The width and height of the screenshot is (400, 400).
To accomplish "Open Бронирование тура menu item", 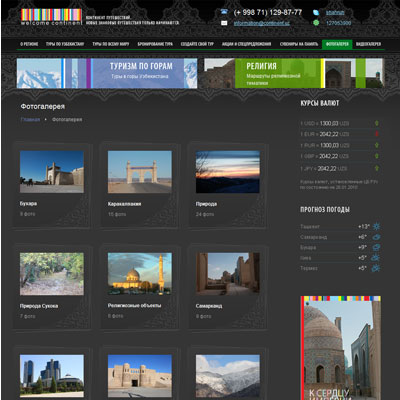I will click(x=155, y=44).
